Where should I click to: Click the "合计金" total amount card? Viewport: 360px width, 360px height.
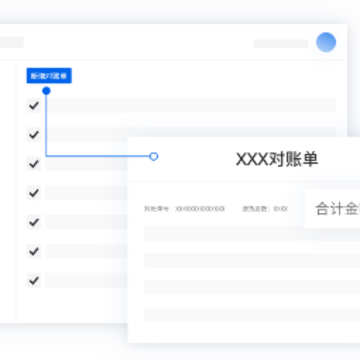[x=332, y=209]
